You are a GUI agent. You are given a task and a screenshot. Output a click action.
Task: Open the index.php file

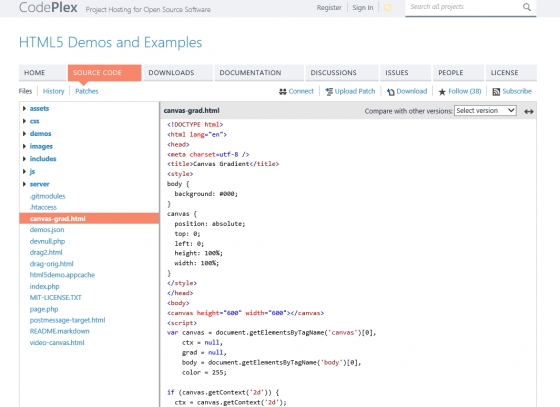(x=45, y=286)
